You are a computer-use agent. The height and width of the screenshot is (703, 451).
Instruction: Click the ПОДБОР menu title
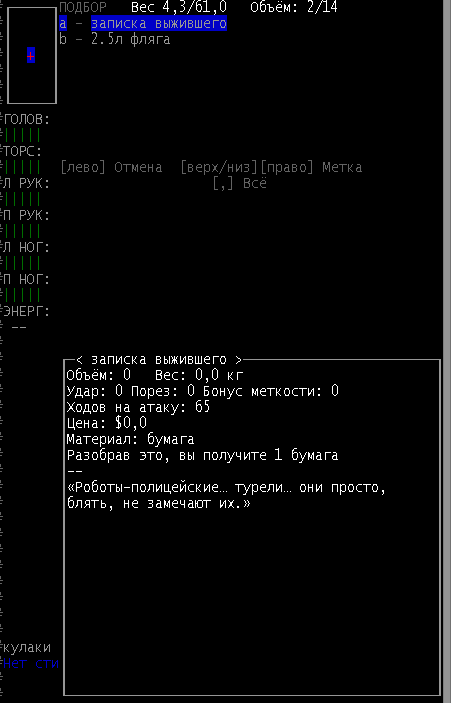[83, 7]
